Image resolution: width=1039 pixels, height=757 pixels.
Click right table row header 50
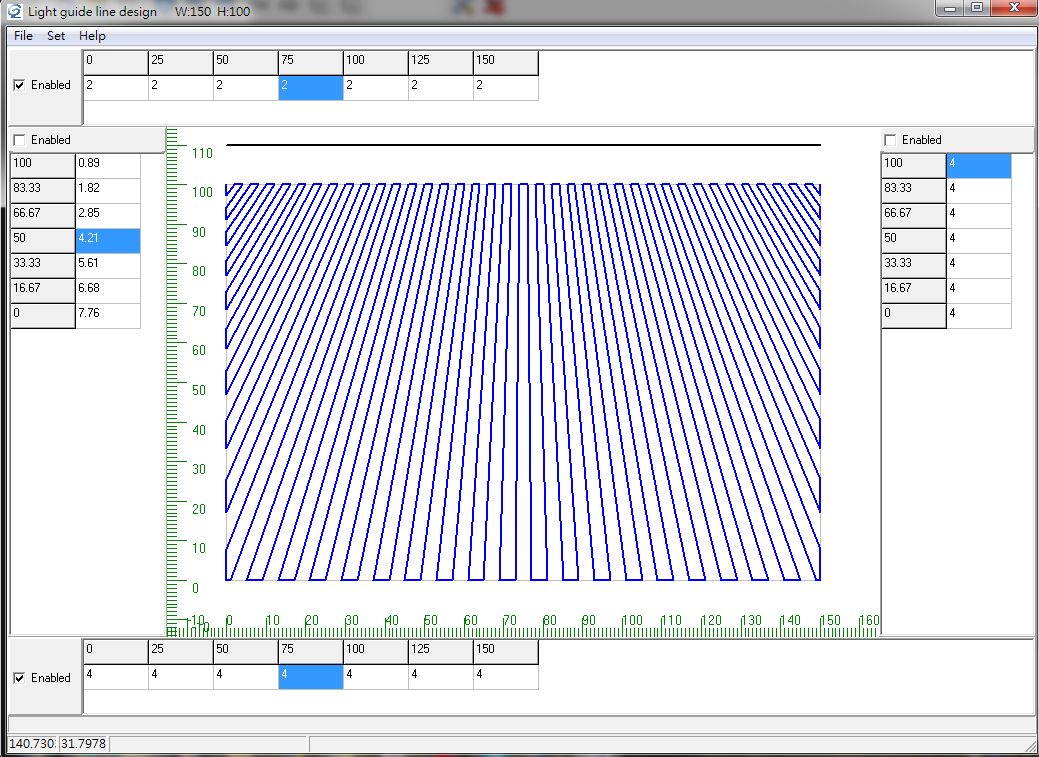914,241
